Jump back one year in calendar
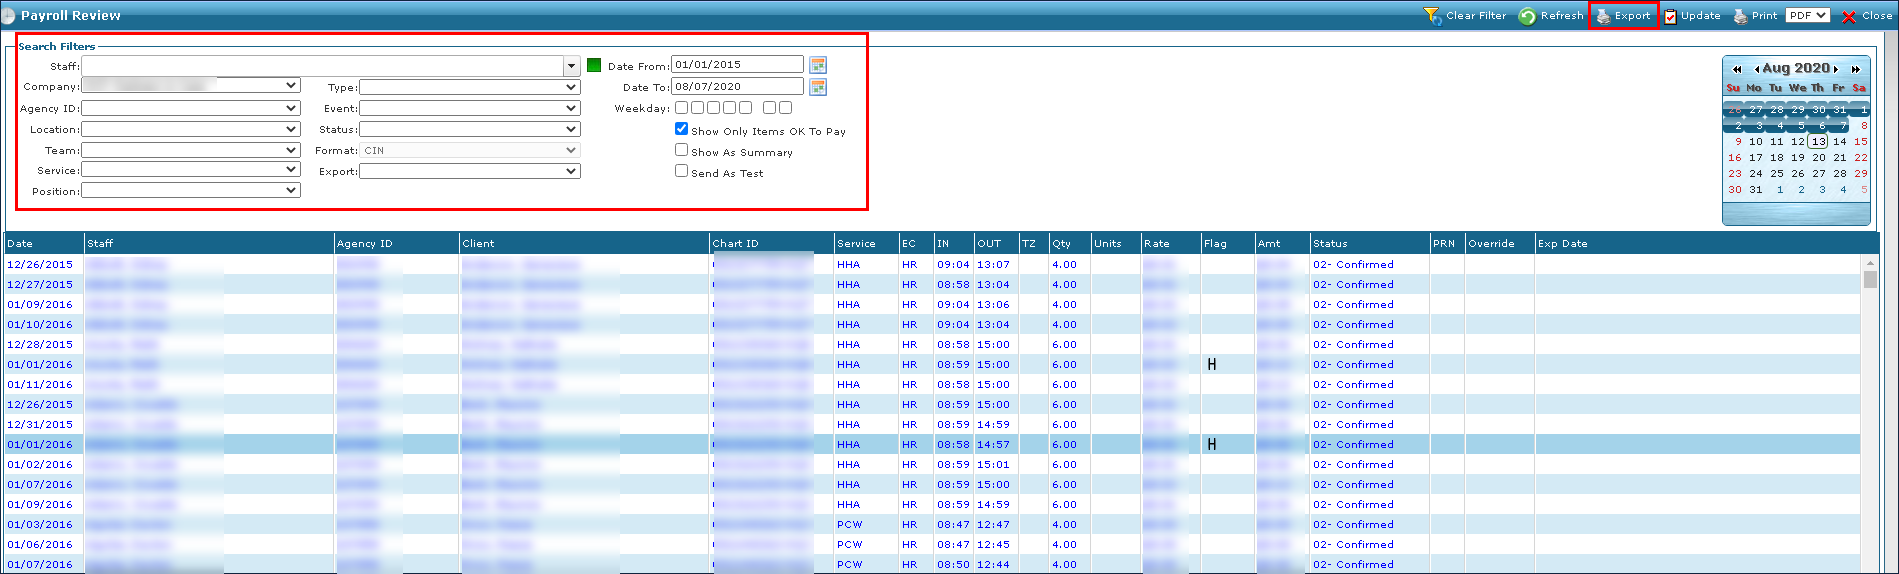This screenshot has width=1899, height=574. point(1737,69)
